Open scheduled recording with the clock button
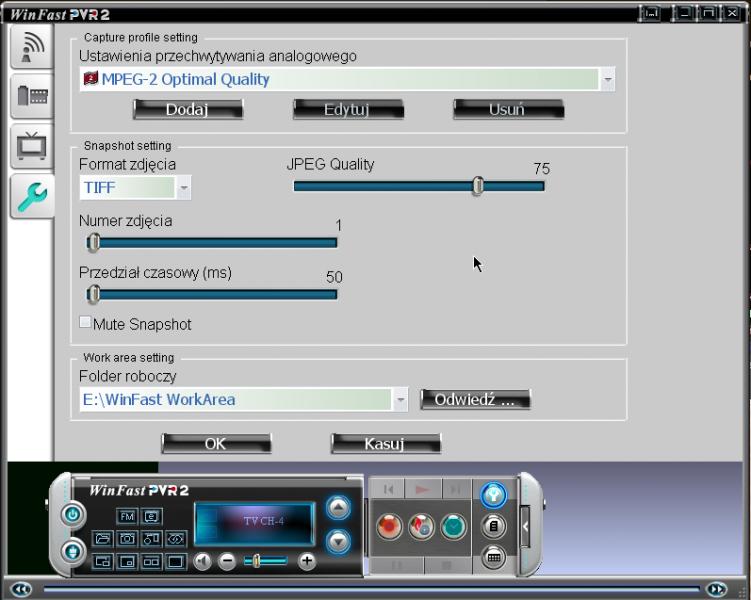This screenshot has height=600, width=751. pos(453,526)
